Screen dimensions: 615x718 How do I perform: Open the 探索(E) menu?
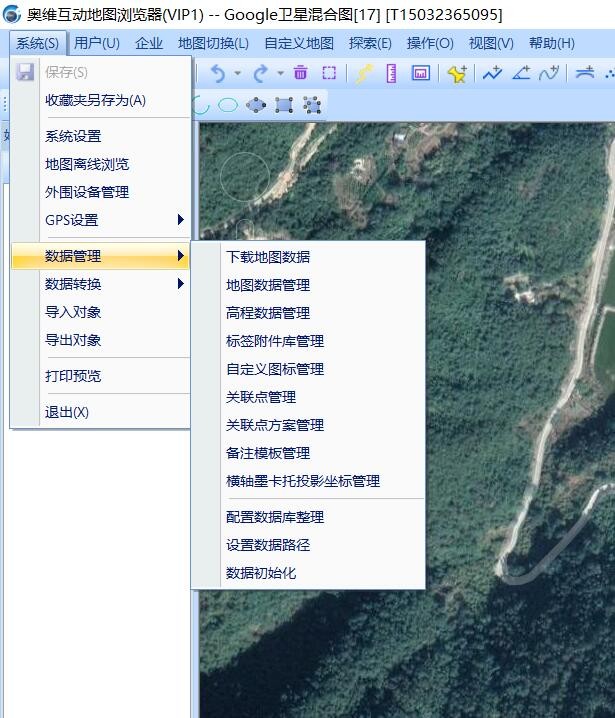(x=370, y=44)
